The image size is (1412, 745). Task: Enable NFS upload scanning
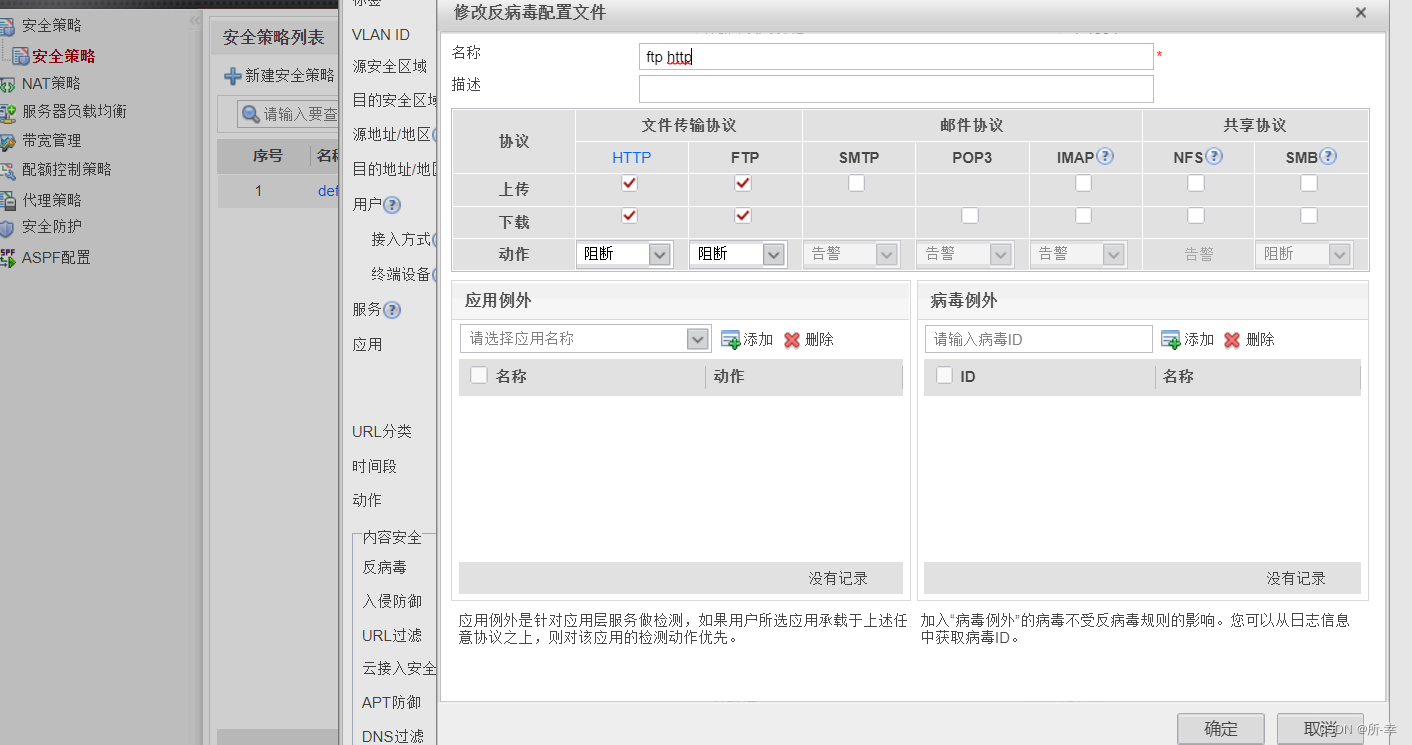point(1196,183)
